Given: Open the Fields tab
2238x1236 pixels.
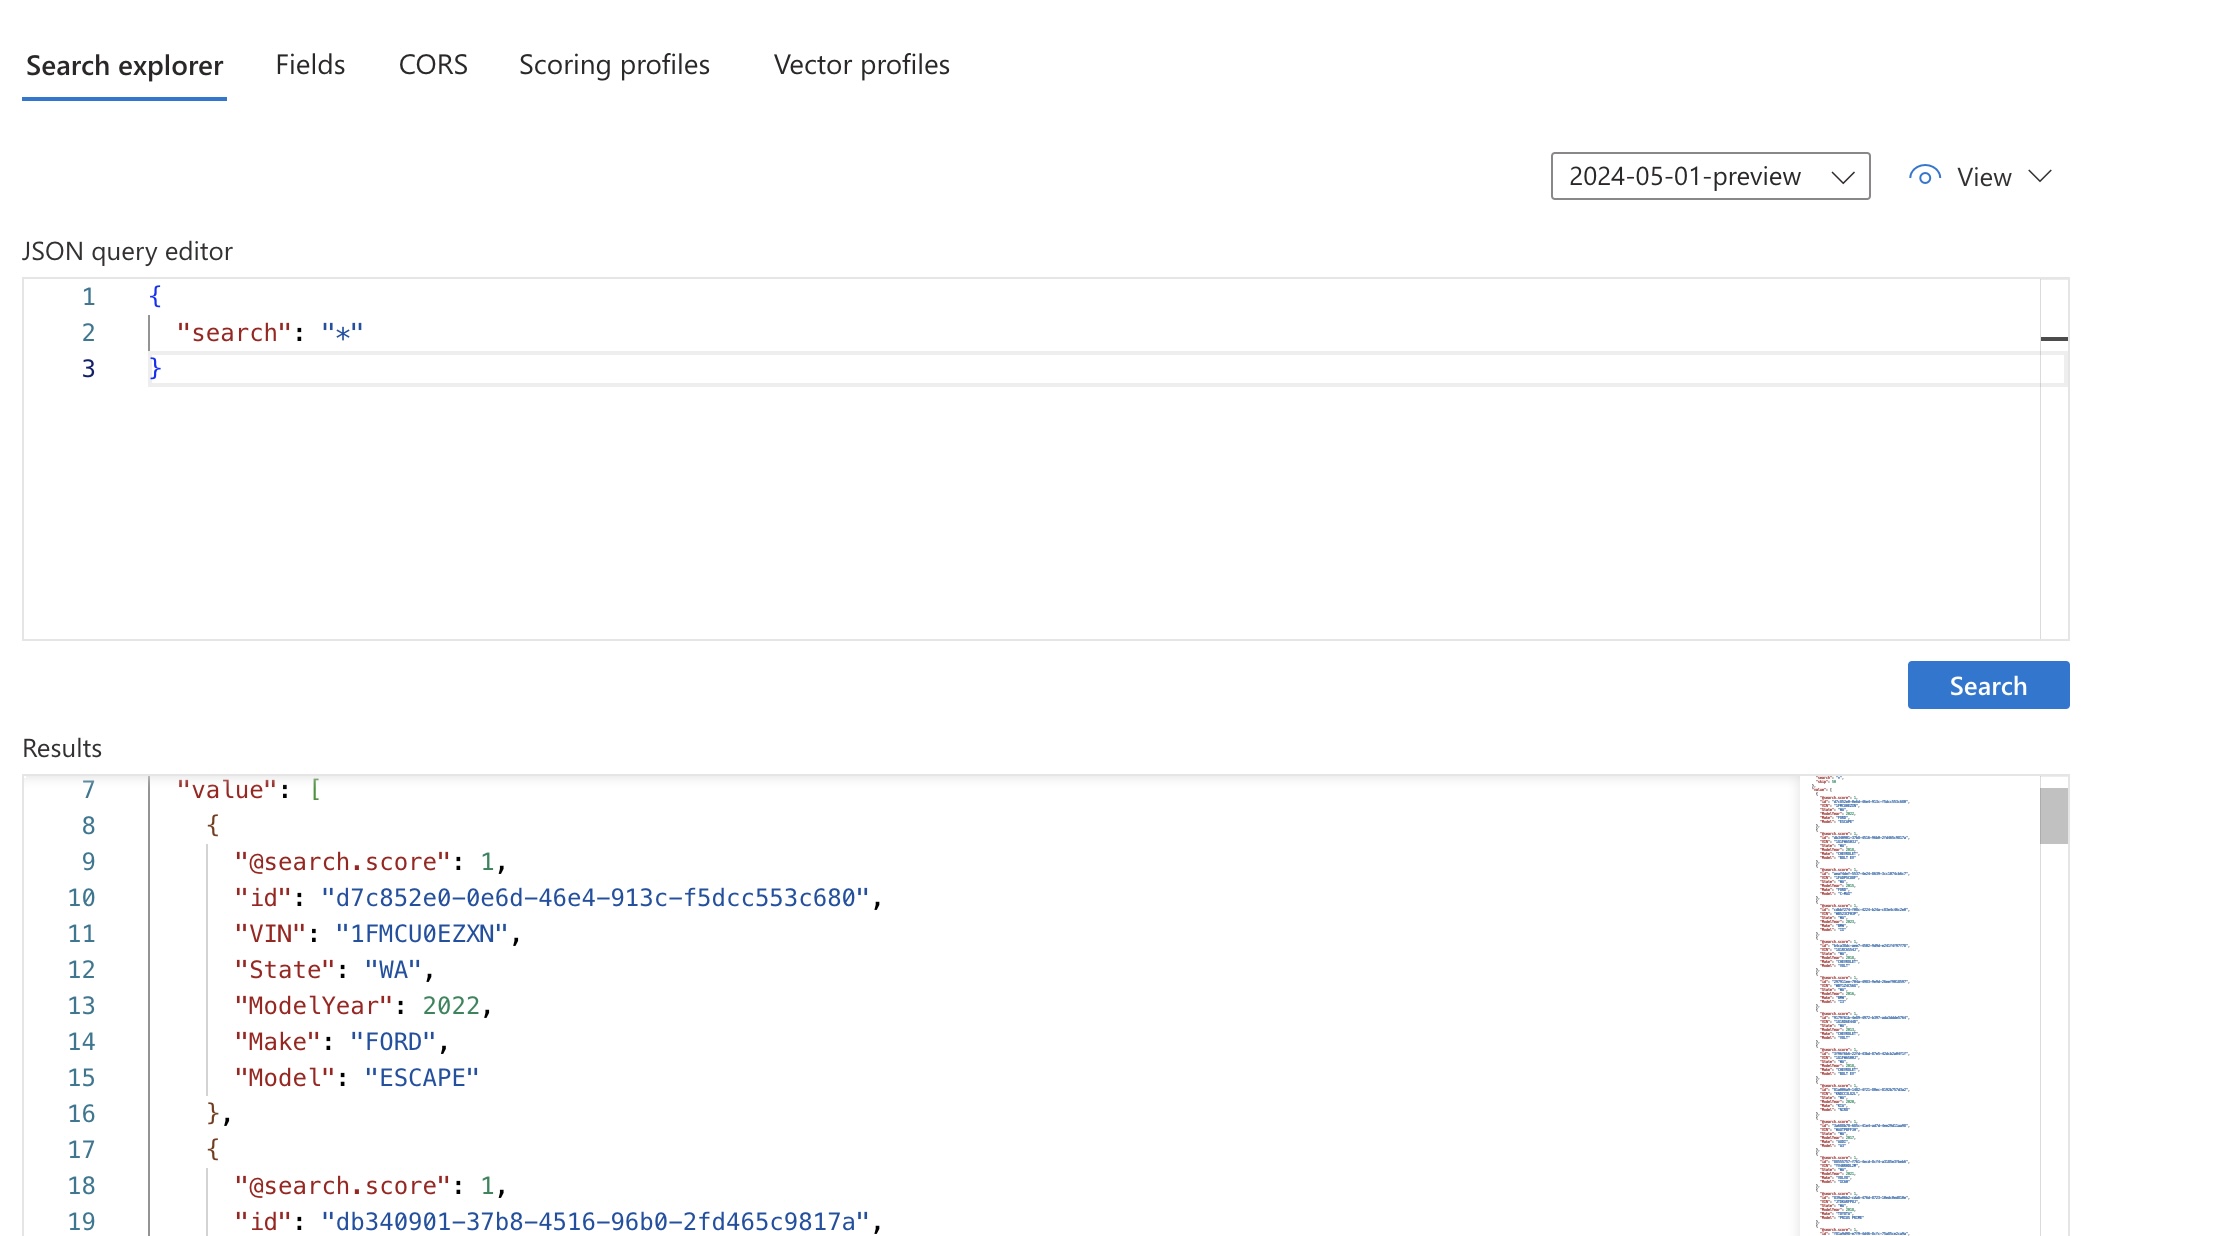Looking at the screenshot, I should click(x=309, y=64).
